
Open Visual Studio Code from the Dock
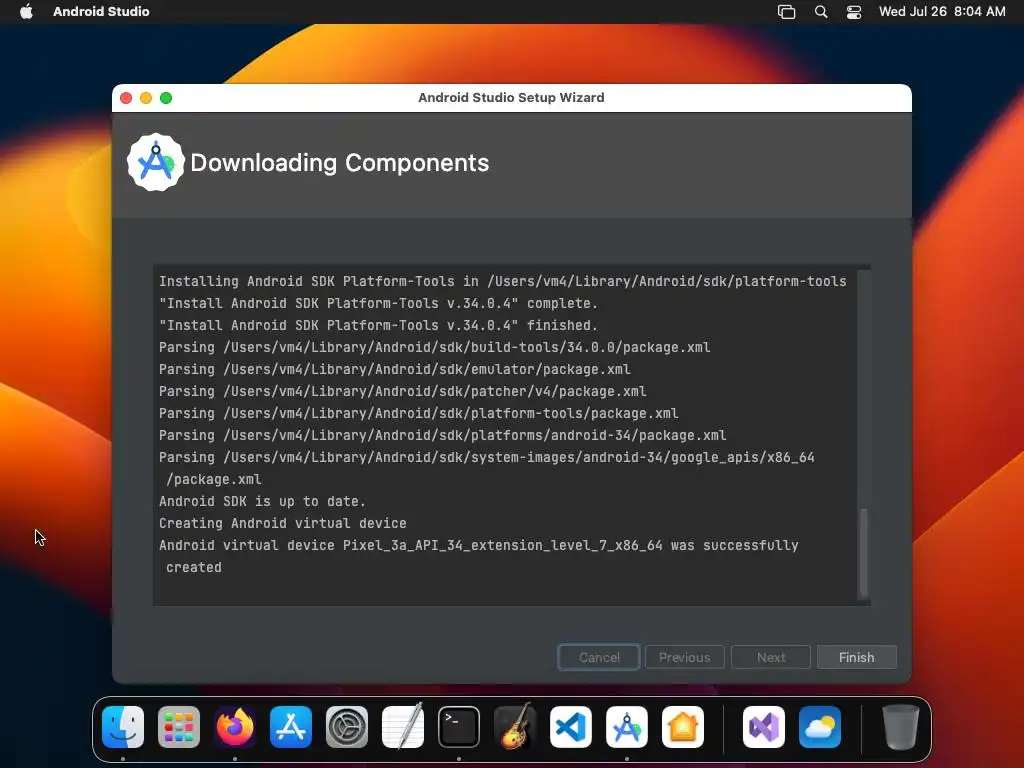571,727
